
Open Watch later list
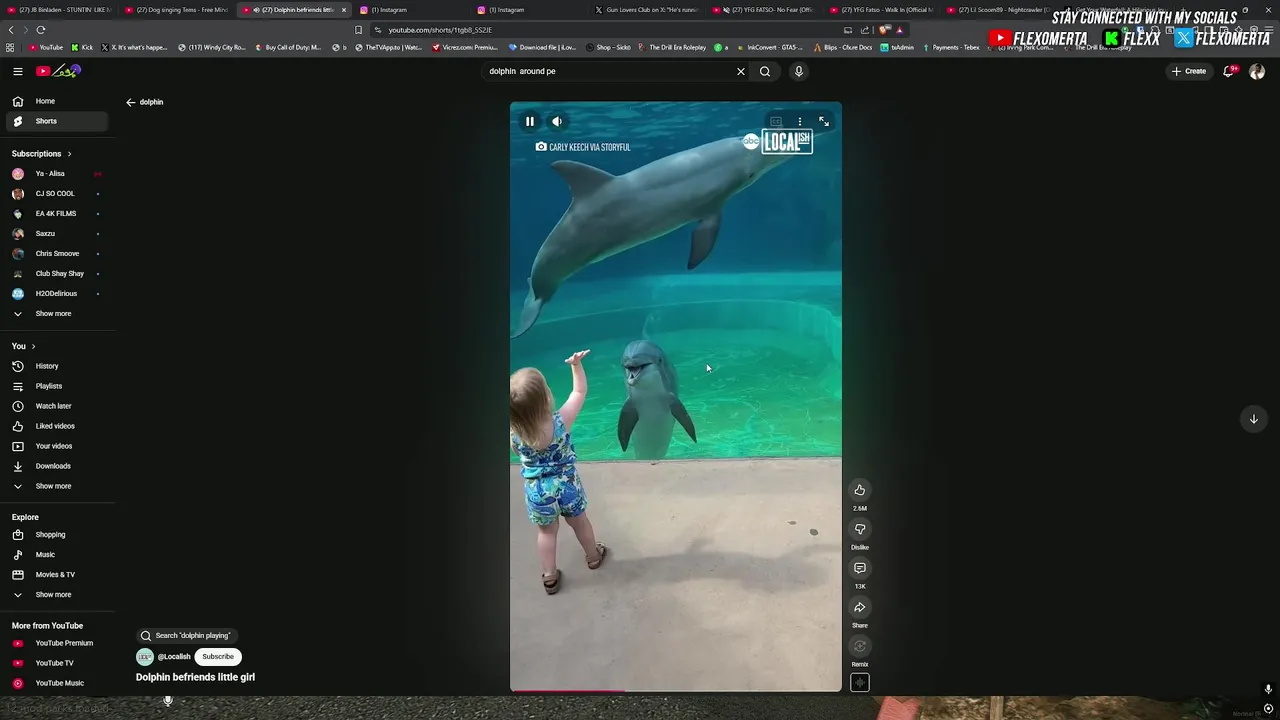[57, 406]
